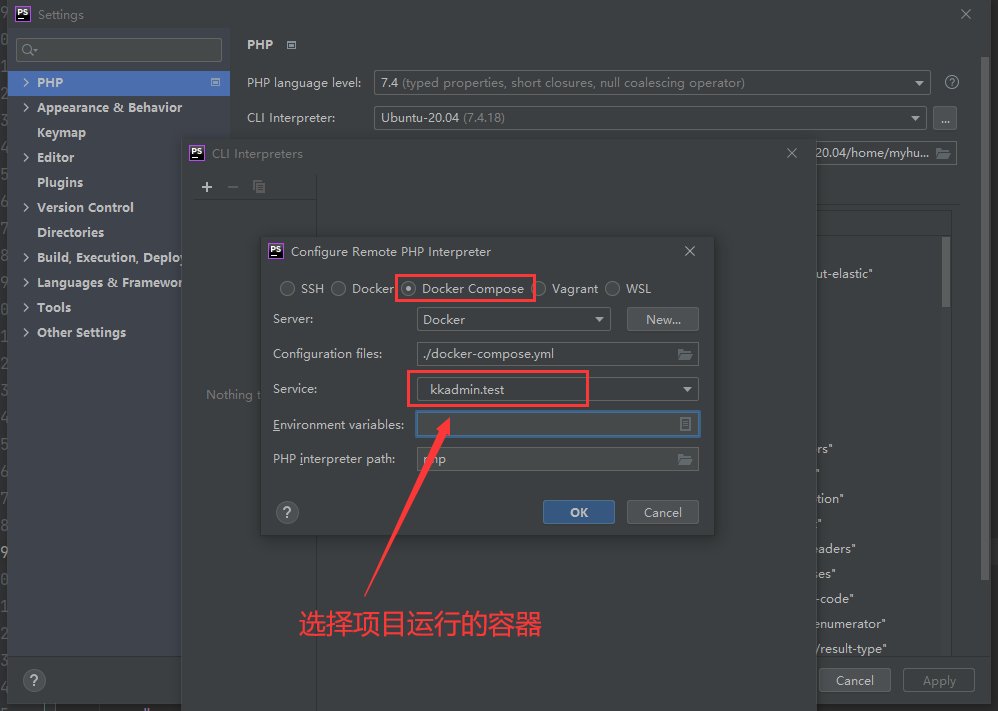
Task: Confirm the interpreter setup with OK
Action: 578,511
